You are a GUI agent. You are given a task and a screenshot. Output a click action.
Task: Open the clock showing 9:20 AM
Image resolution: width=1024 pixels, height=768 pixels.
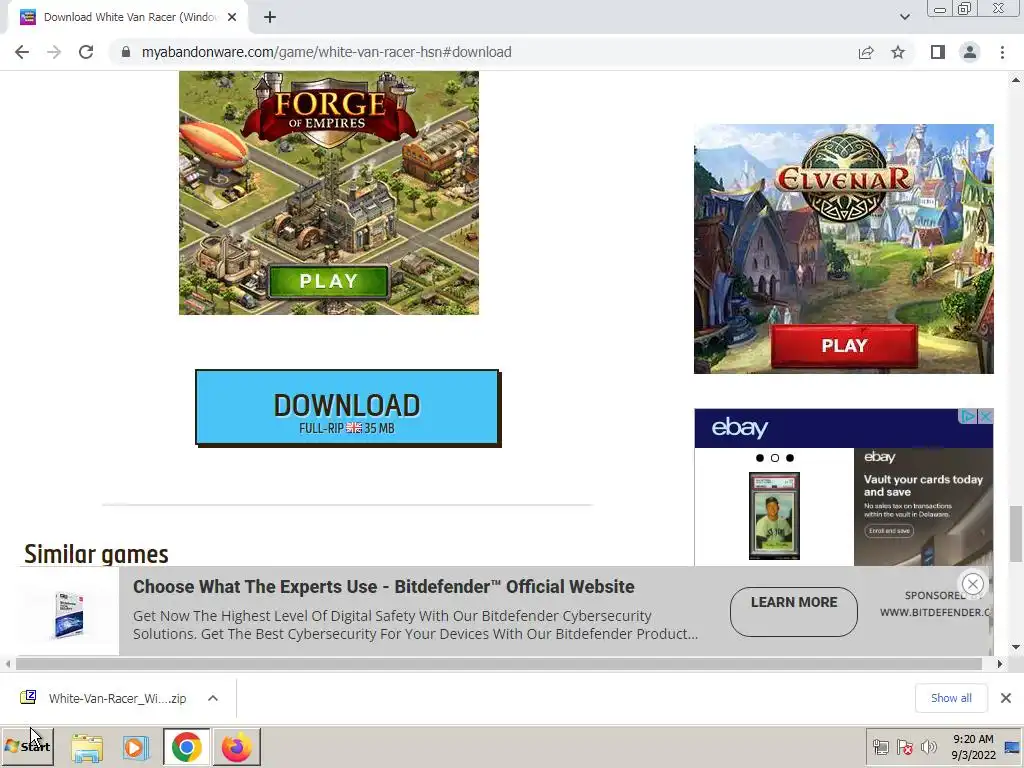tap(972, 746)
